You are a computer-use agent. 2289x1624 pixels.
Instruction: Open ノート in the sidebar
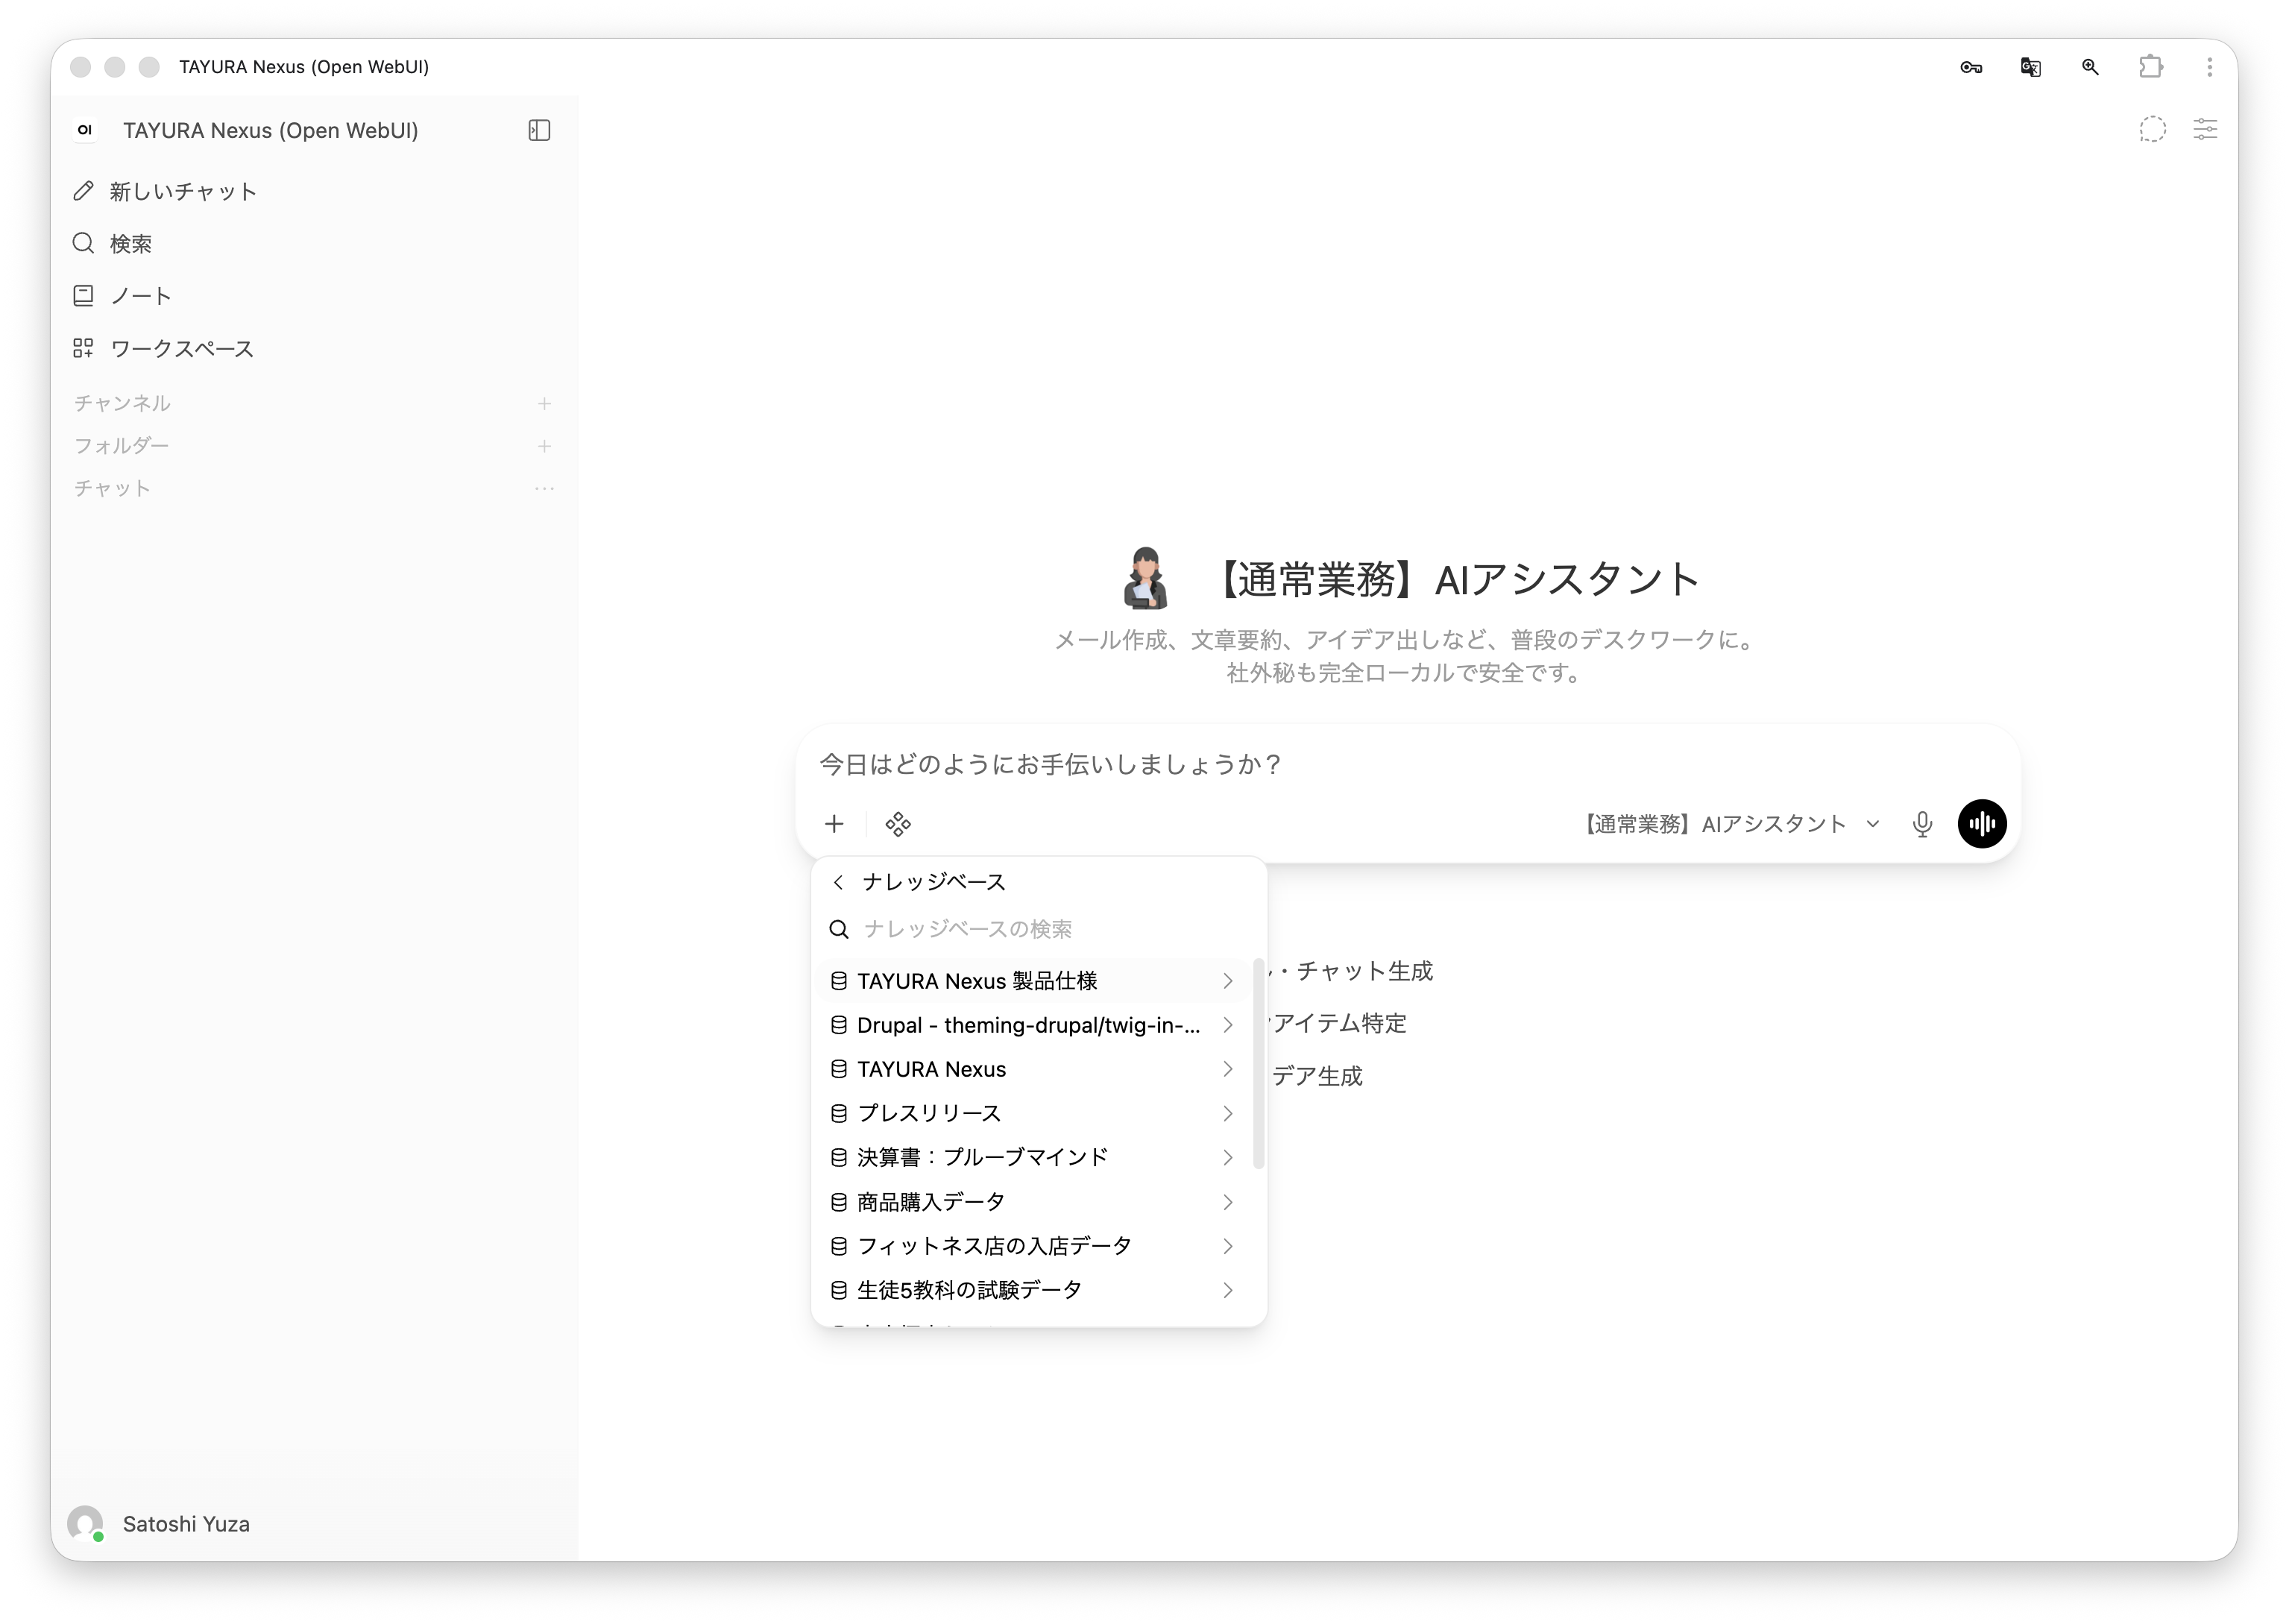(313, 296)
